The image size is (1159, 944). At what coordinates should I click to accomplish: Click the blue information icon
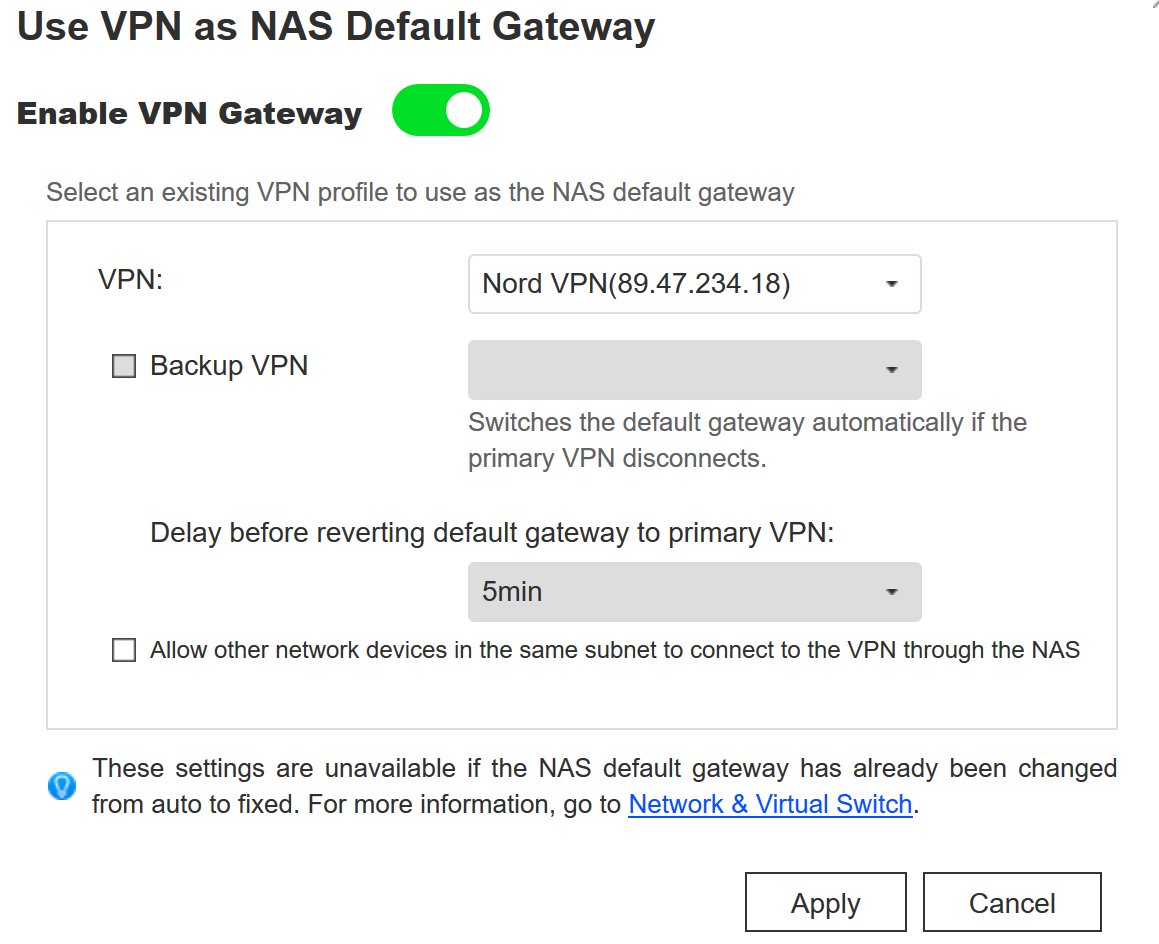point(62,786)
